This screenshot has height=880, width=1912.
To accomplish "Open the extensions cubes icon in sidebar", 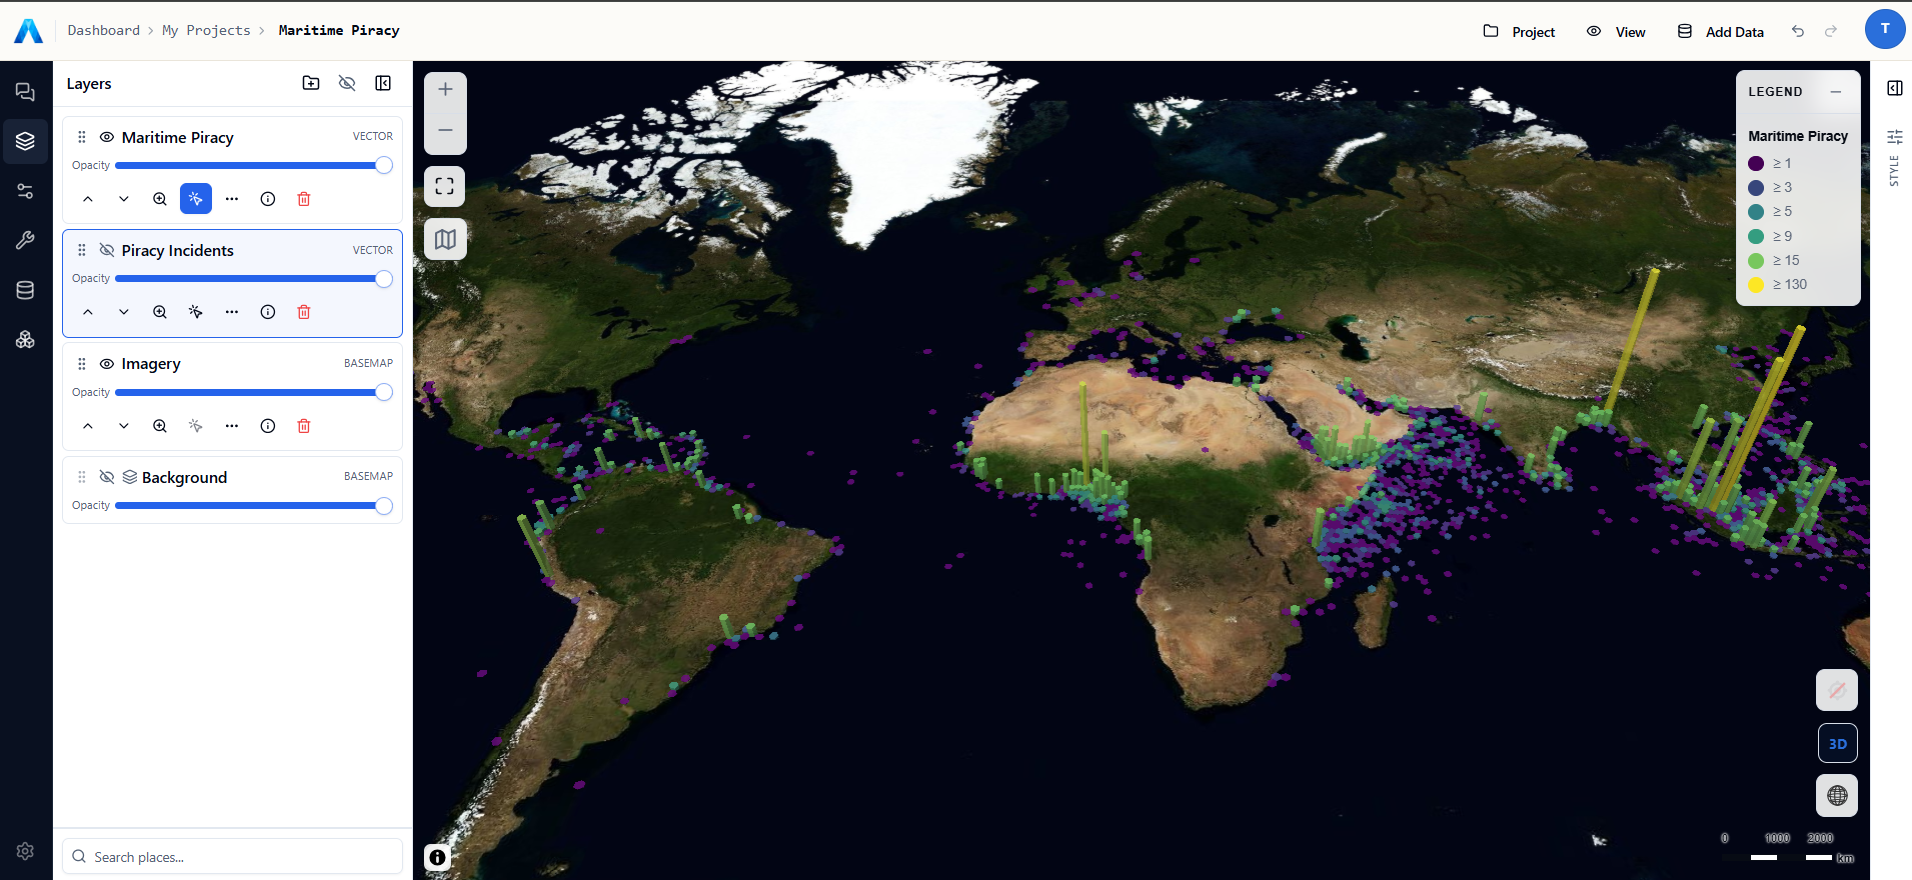I will (25, 340).
